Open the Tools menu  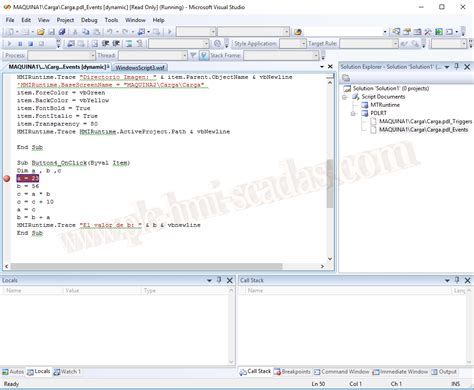[111, 20]
